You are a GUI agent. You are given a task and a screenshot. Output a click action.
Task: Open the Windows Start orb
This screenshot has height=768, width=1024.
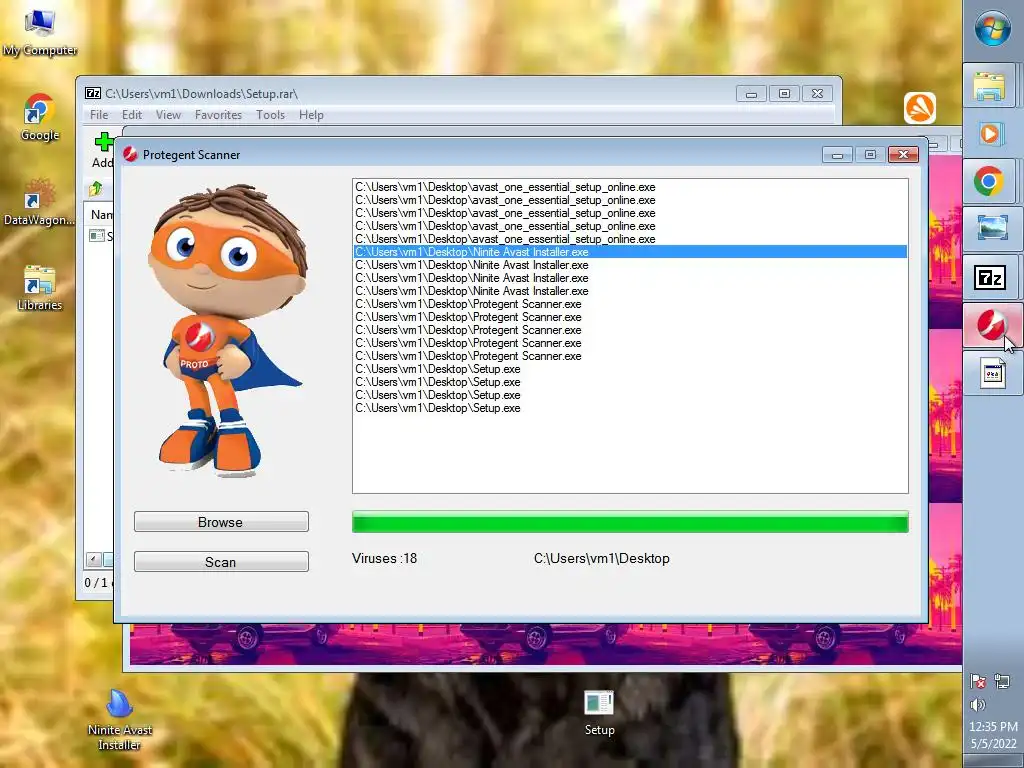point(993,29)
